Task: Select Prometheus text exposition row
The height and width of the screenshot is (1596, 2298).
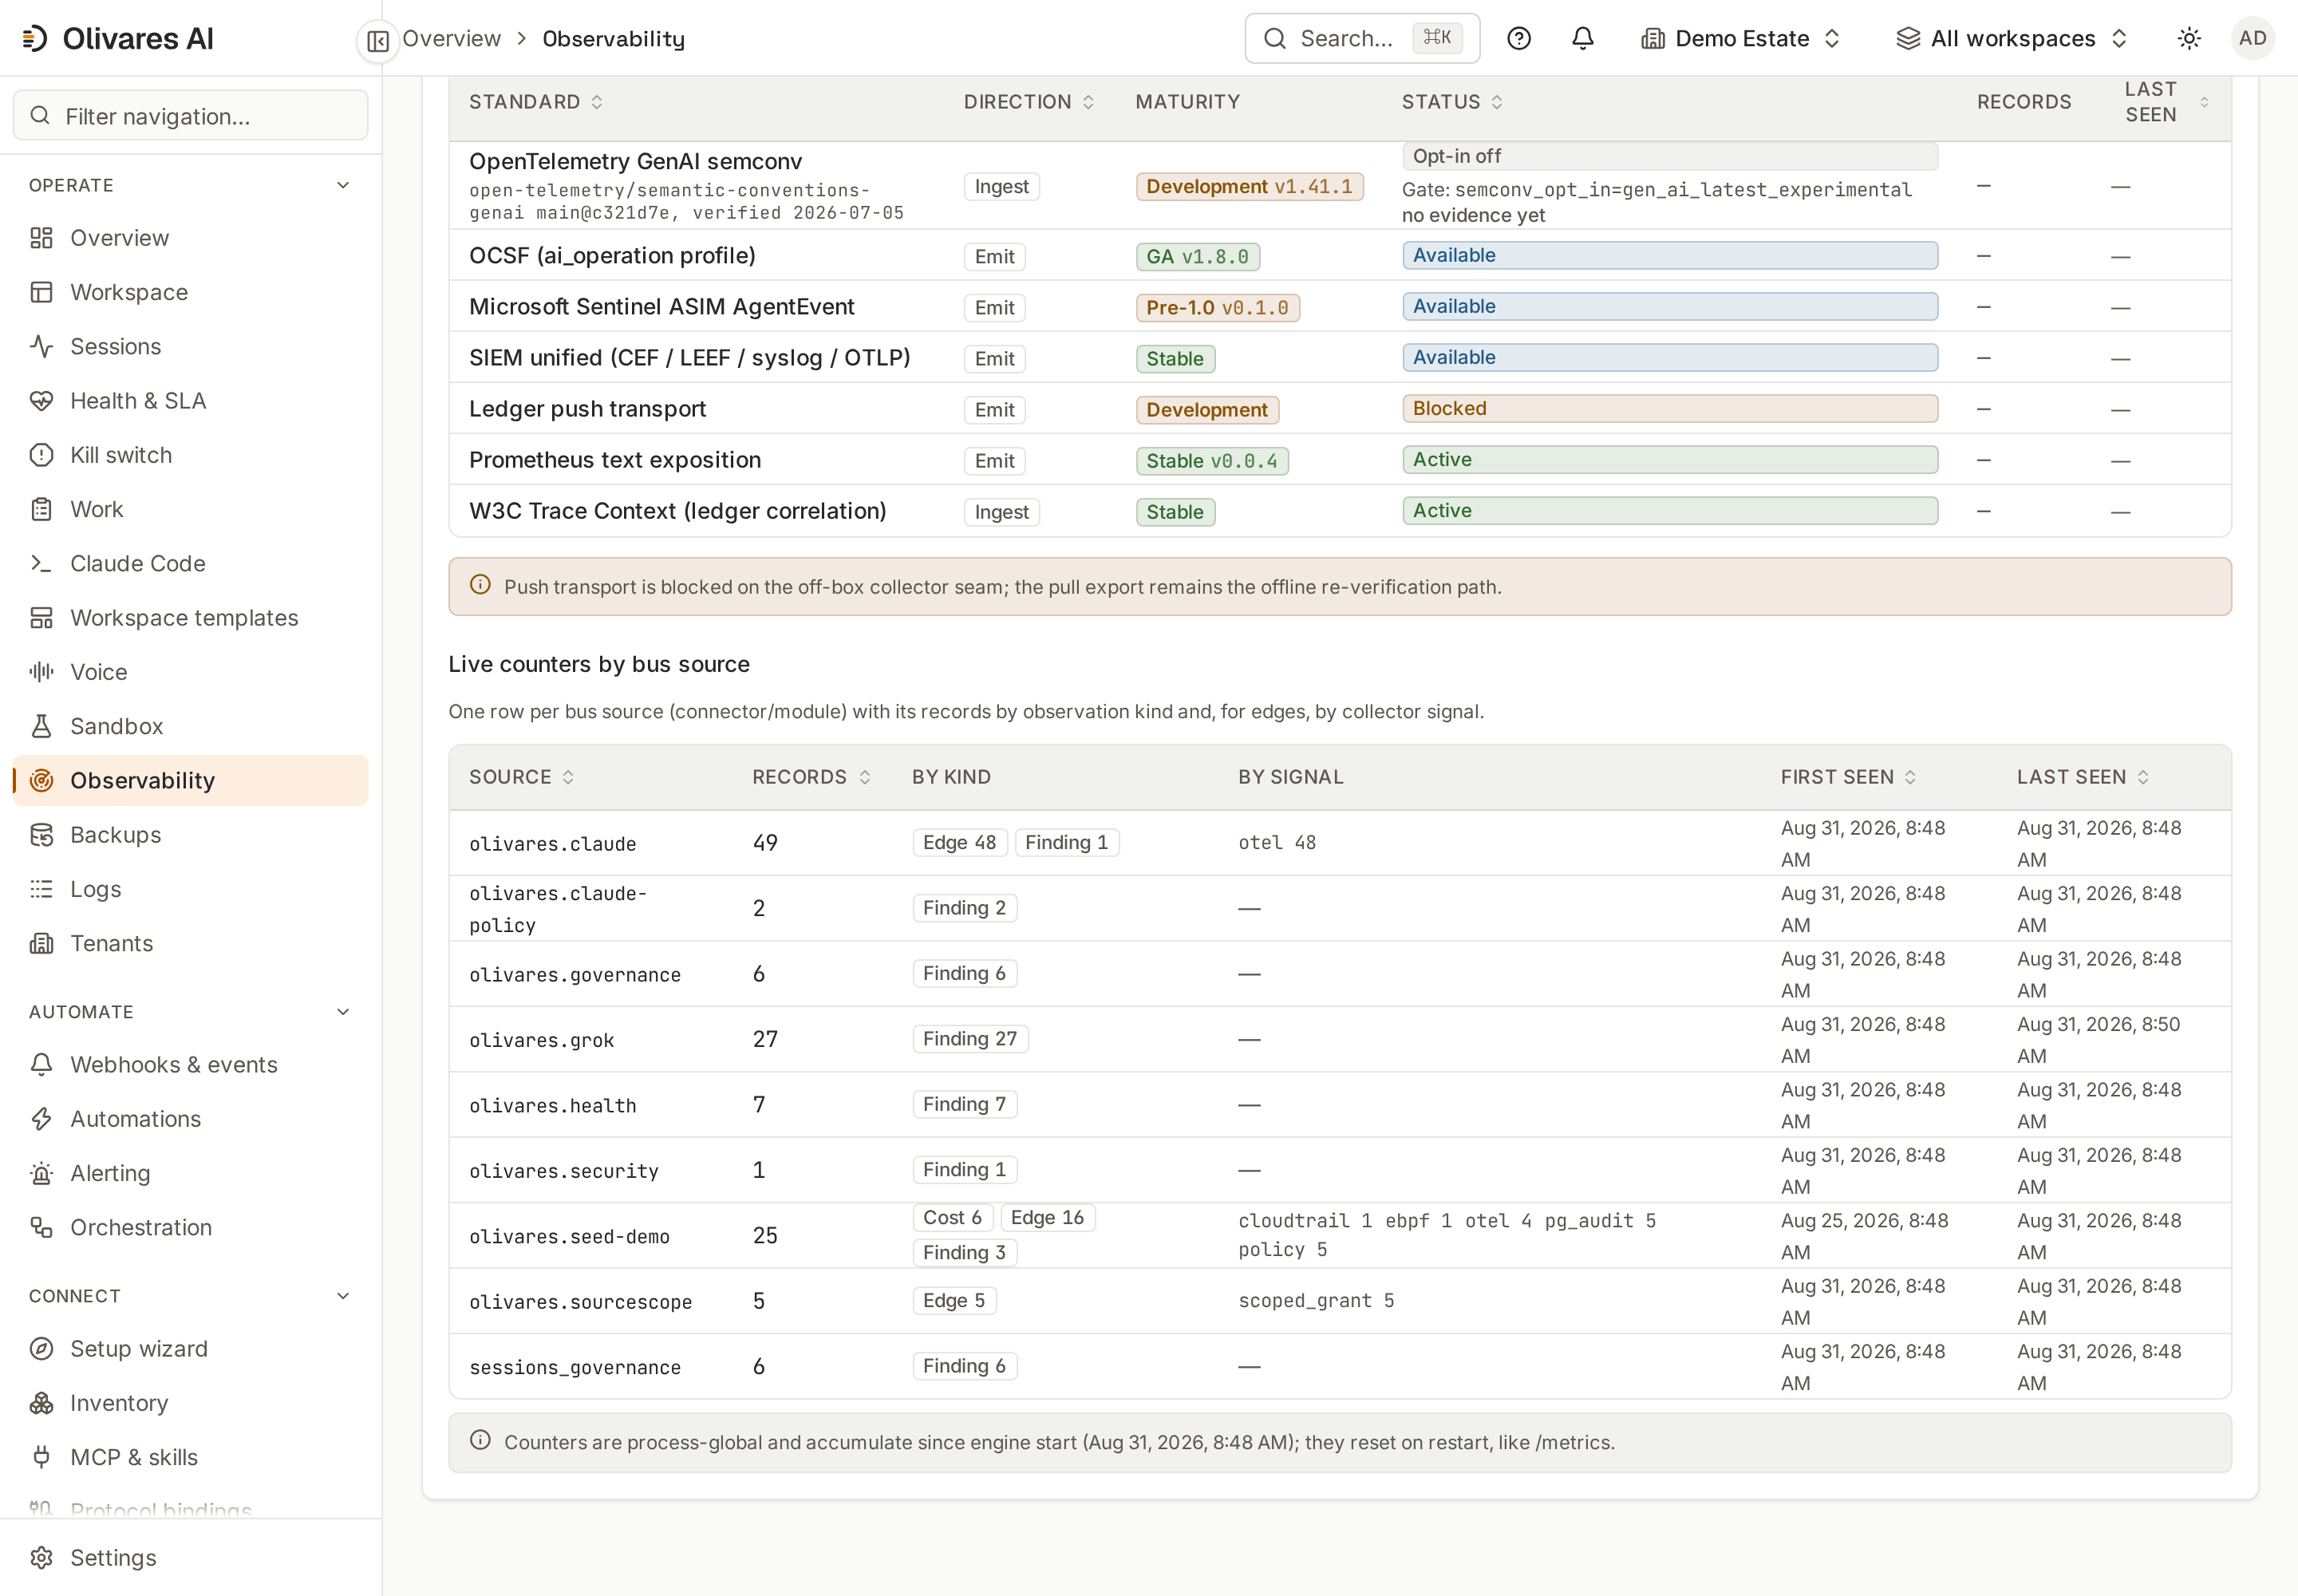Action: click(1340, 460)
